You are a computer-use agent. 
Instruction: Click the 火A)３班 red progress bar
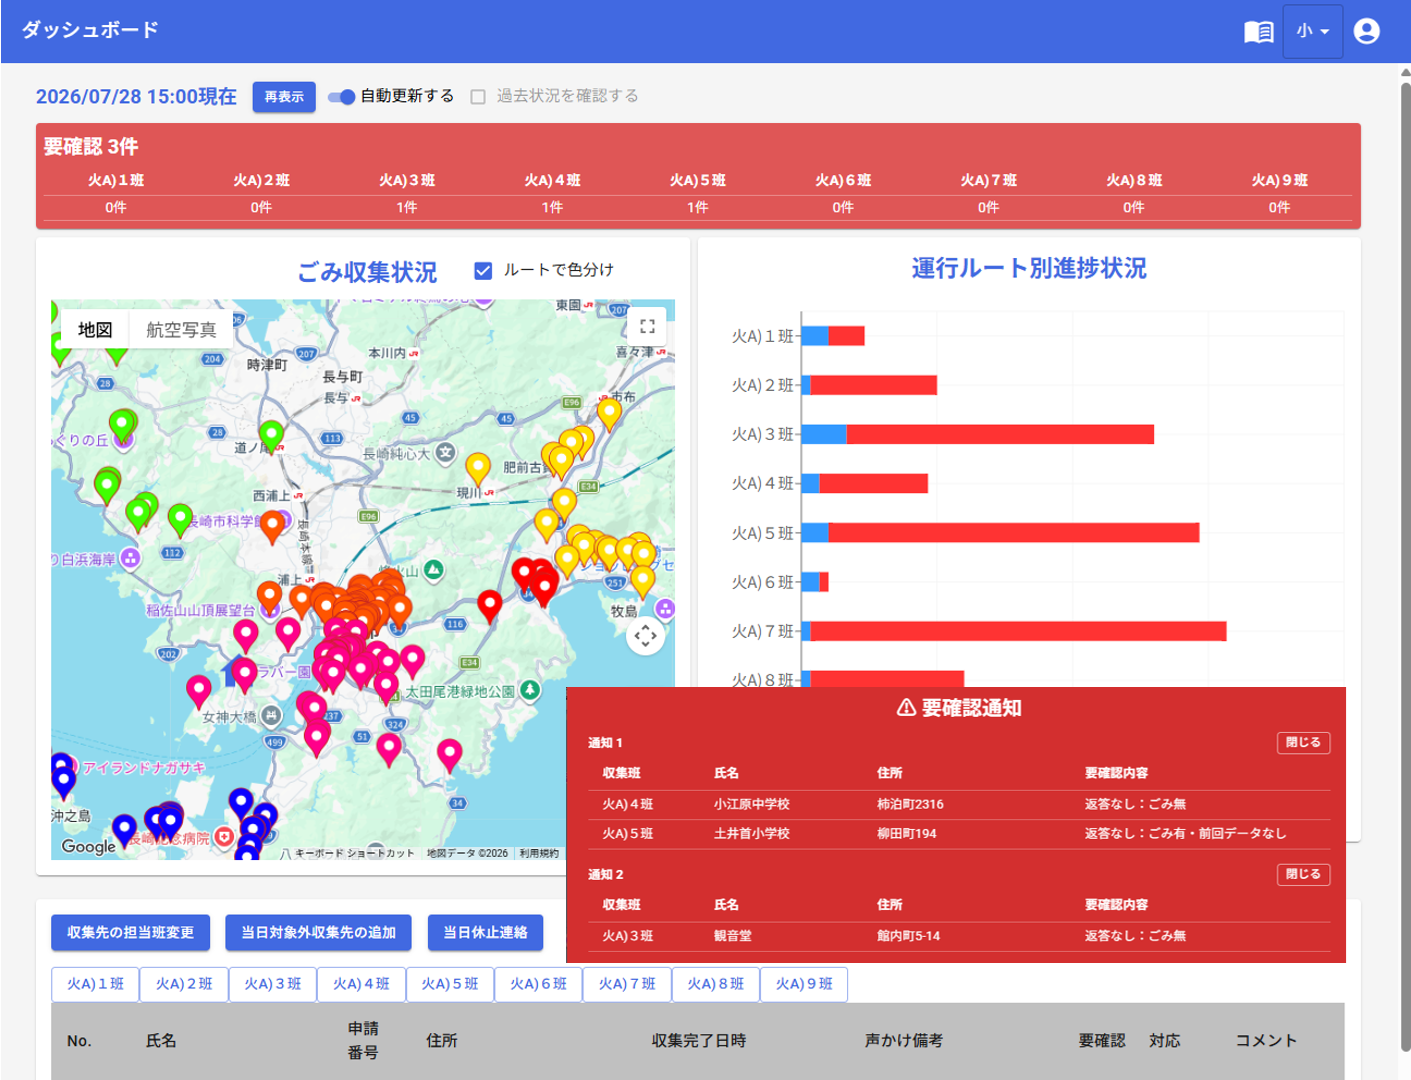[x=1000, y=434]
